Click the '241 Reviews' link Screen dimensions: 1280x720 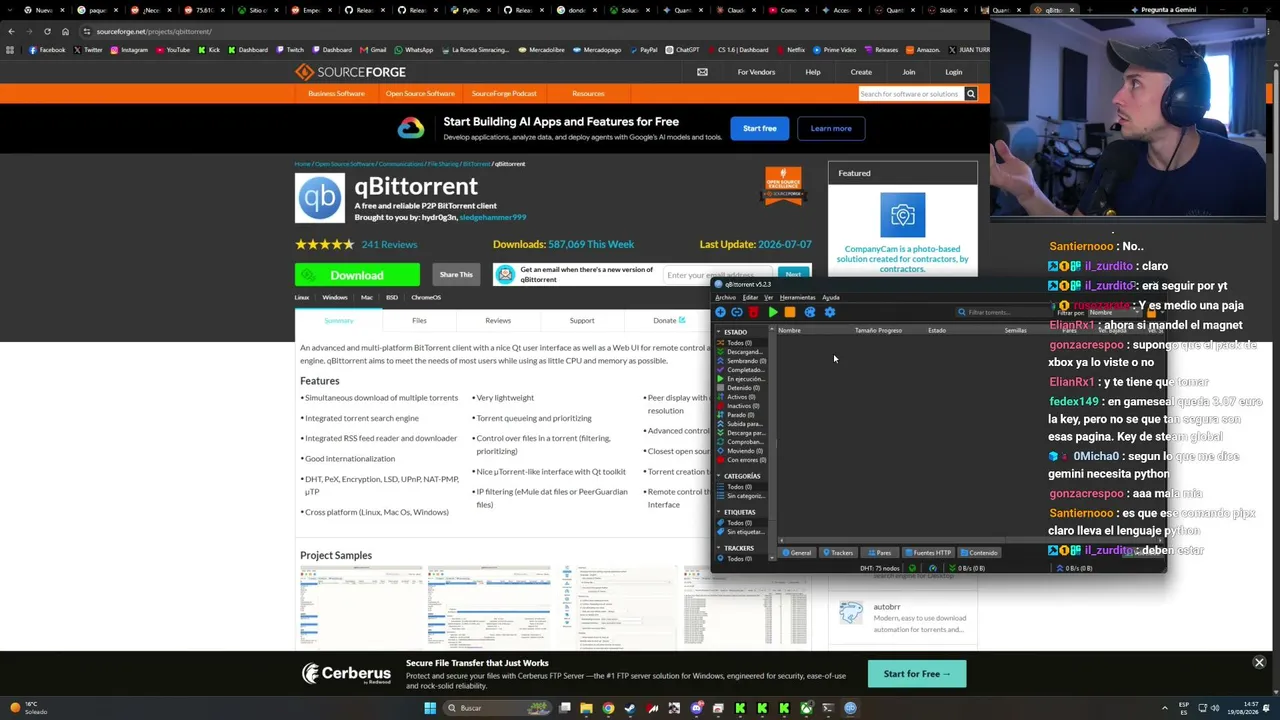point(389,244)
